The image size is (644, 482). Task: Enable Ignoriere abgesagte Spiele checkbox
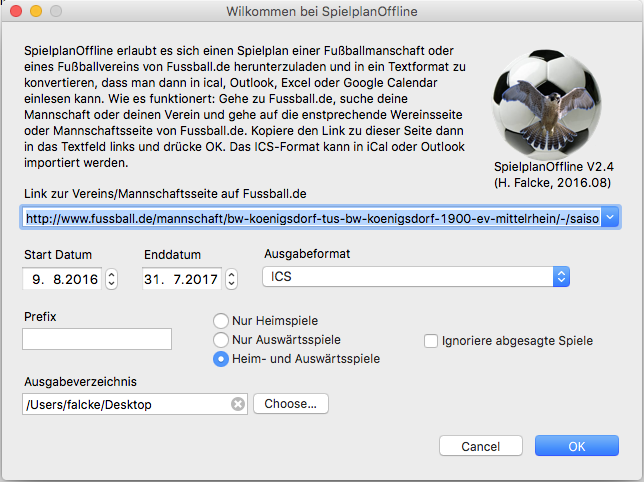coord(432,341)
